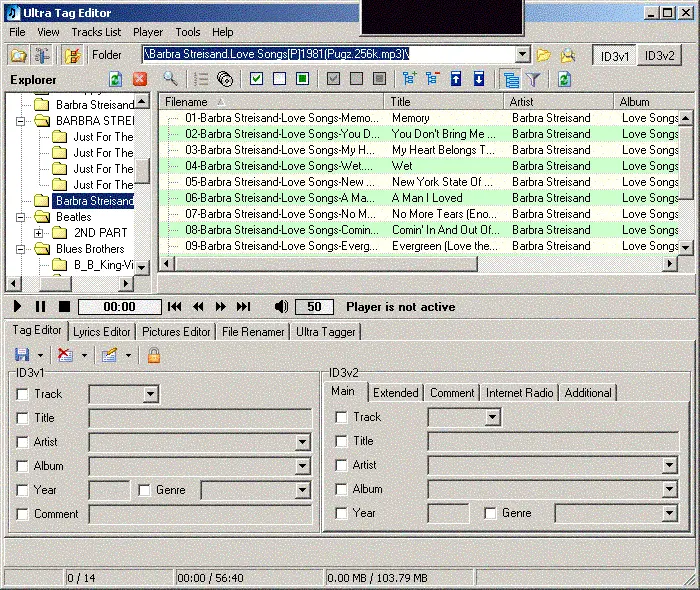Click the numbered list icon in tracks toolbar
Screen dimensions: 700x590
pyautogui.click(x=201, y=79)
